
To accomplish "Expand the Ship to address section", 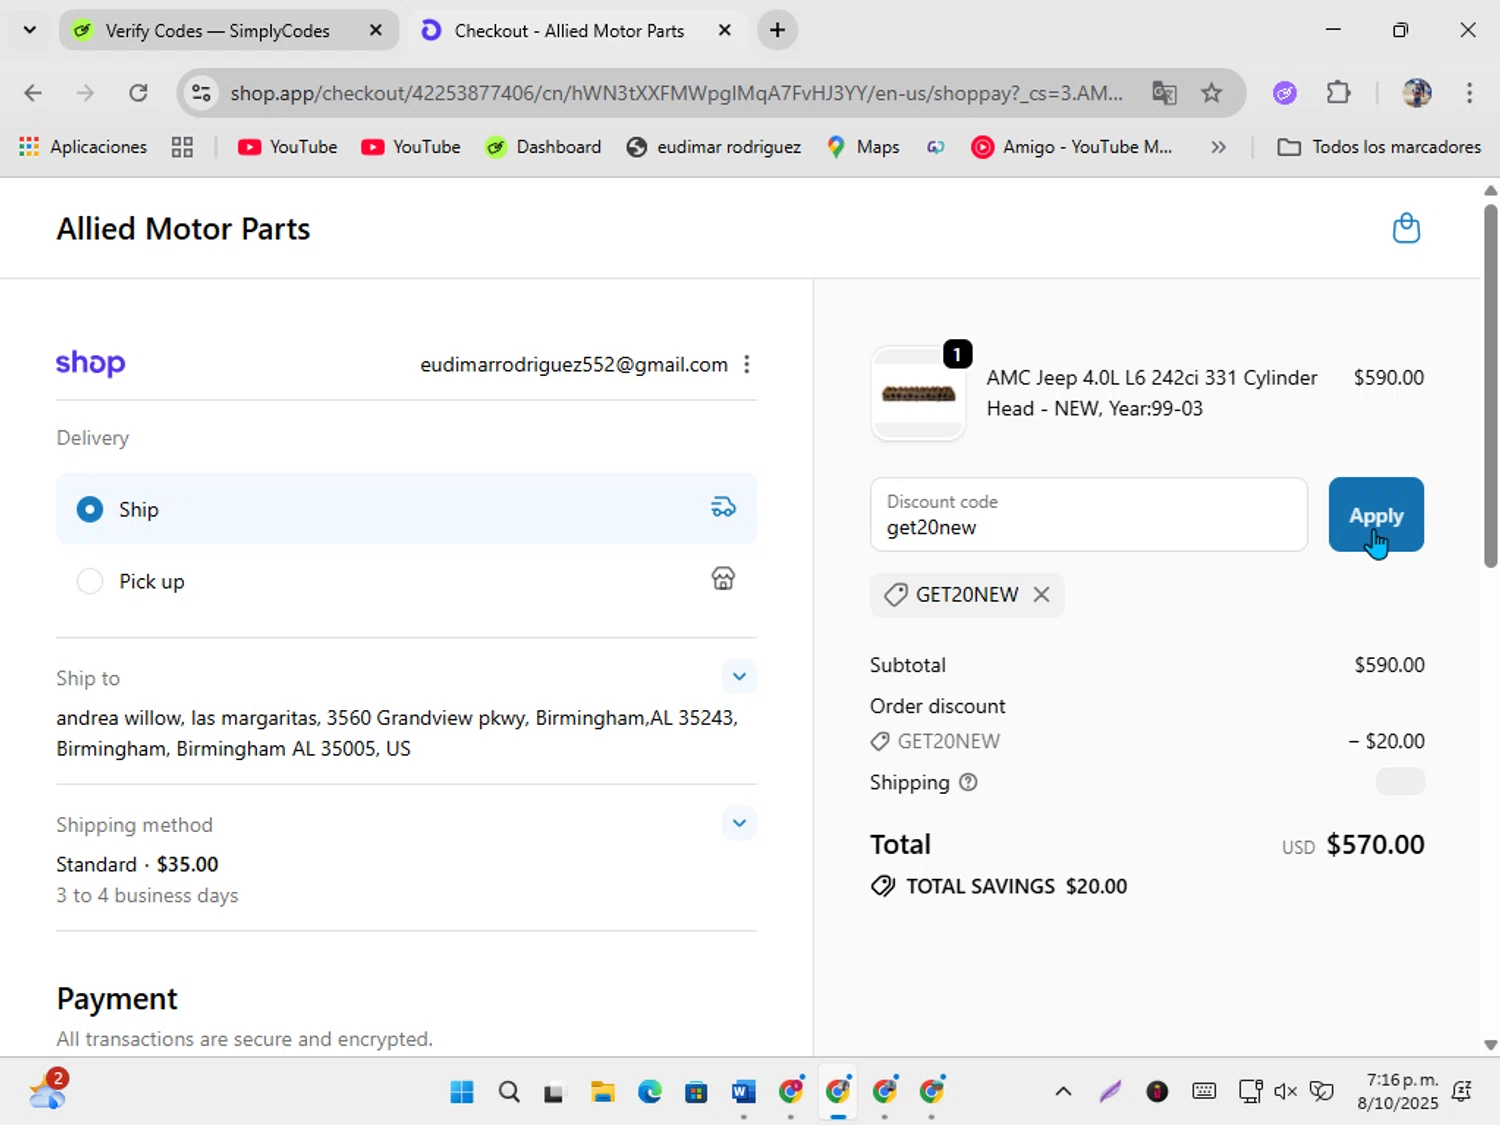I will pyautogui.click(x=739, y=677).
